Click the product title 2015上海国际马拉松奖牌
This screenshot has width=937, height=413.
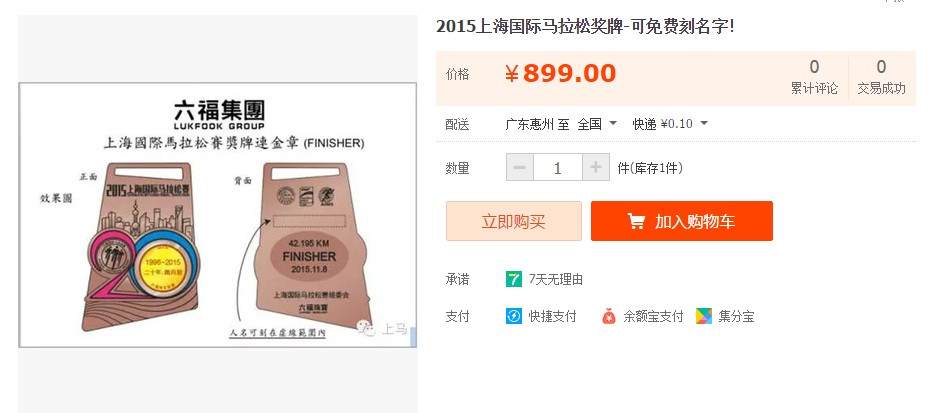(585, 27)
